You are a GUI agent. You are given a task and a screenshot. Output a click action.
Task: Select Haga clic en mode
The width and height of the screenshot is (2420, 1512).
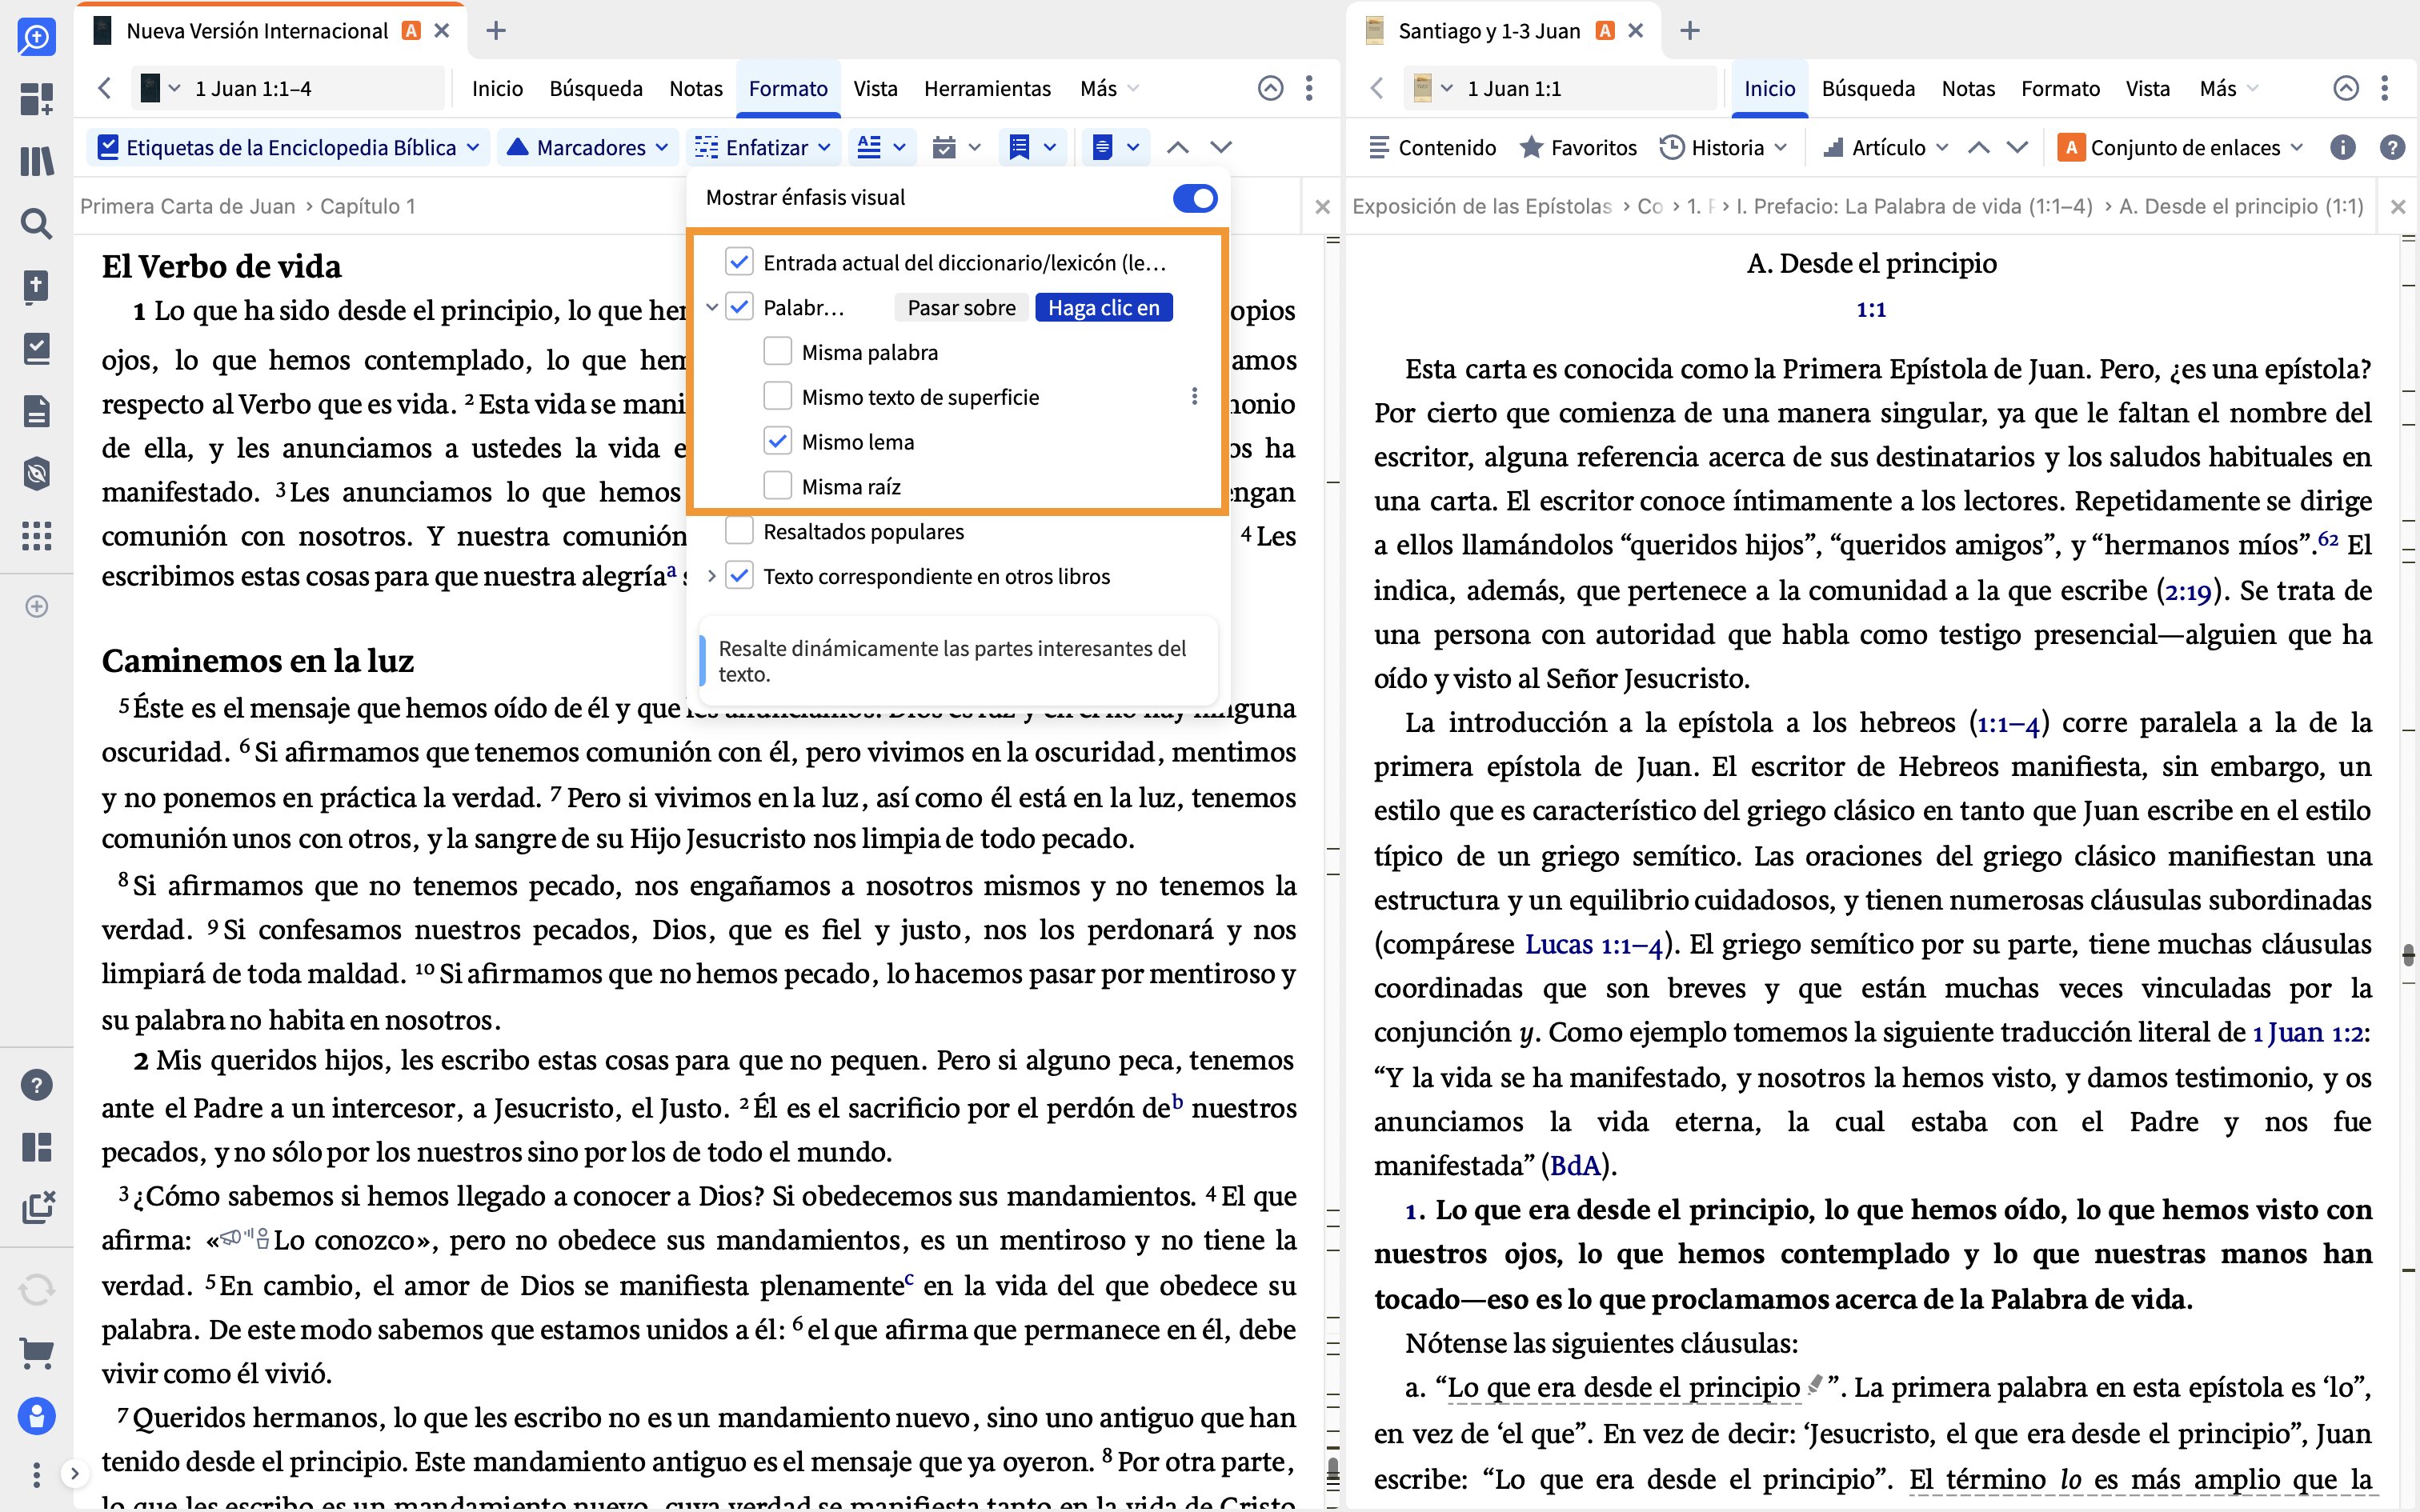(1103, 307)
